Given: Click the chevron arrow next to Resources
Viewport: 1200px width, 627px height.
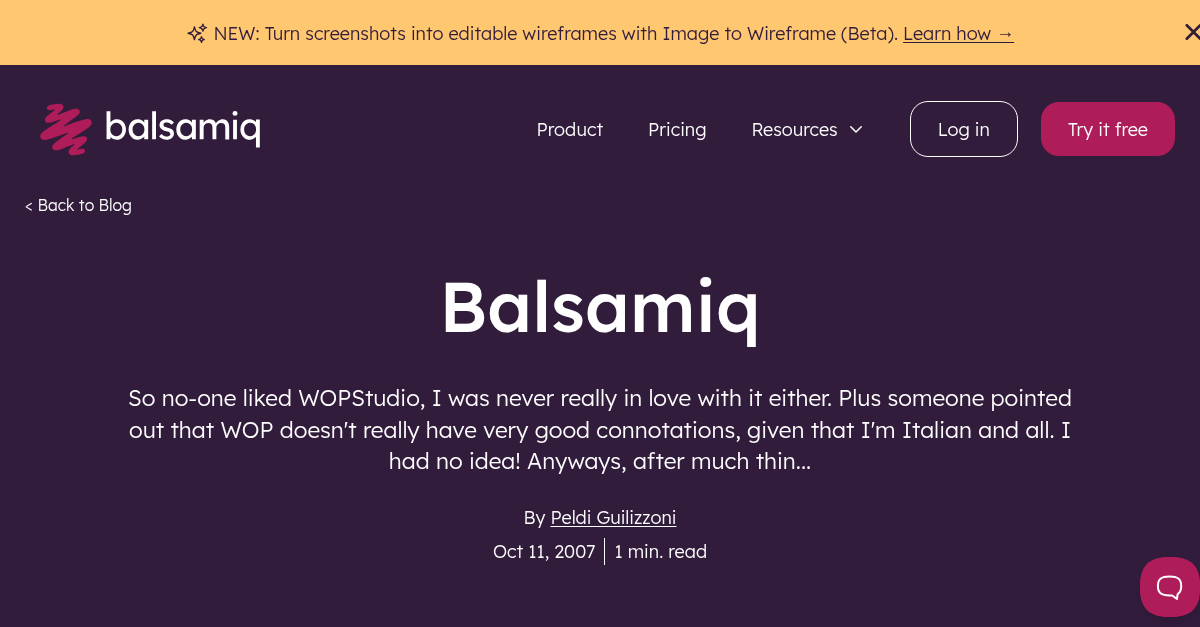Looking at the screenshot, I should pyautogui.click(x=856, y=129).
